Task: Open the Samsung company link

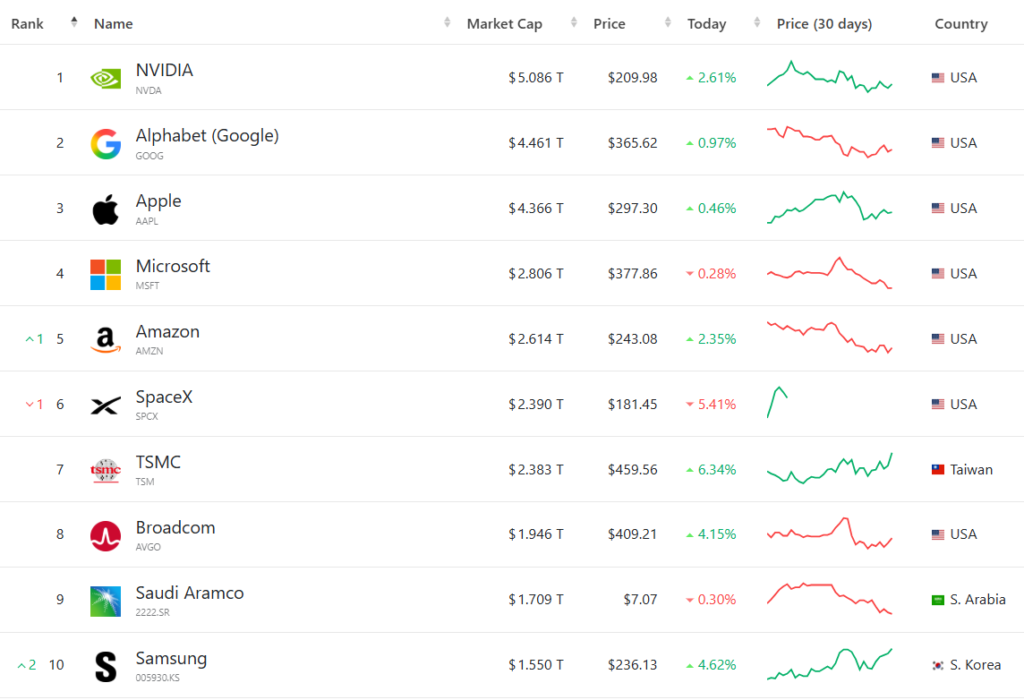Action: click(171, 658)
